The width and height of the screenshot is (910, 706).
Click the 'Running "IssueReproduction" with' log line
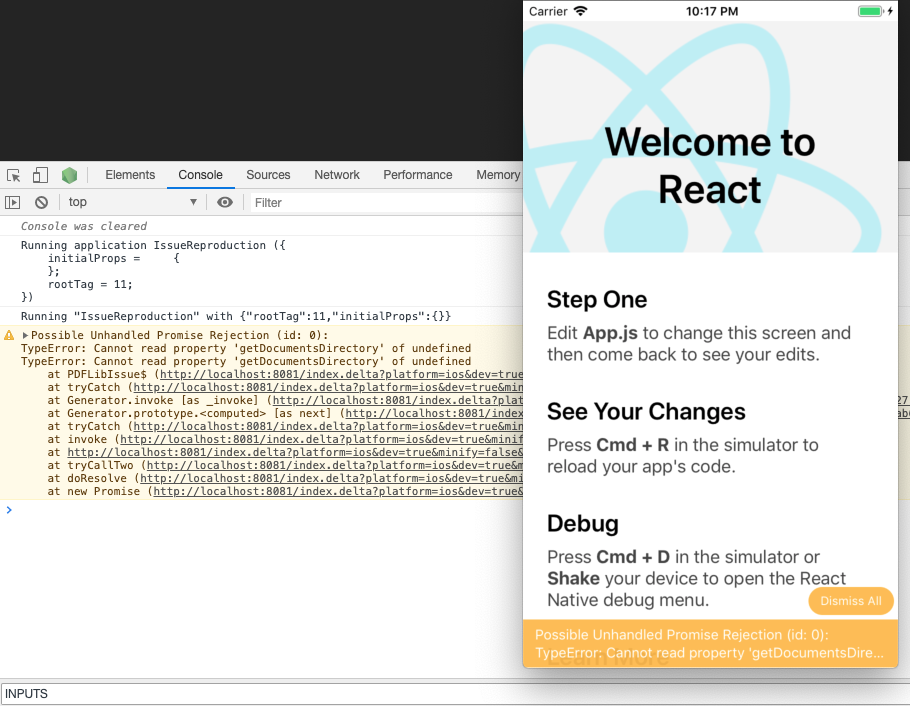(x=236, y=316)
